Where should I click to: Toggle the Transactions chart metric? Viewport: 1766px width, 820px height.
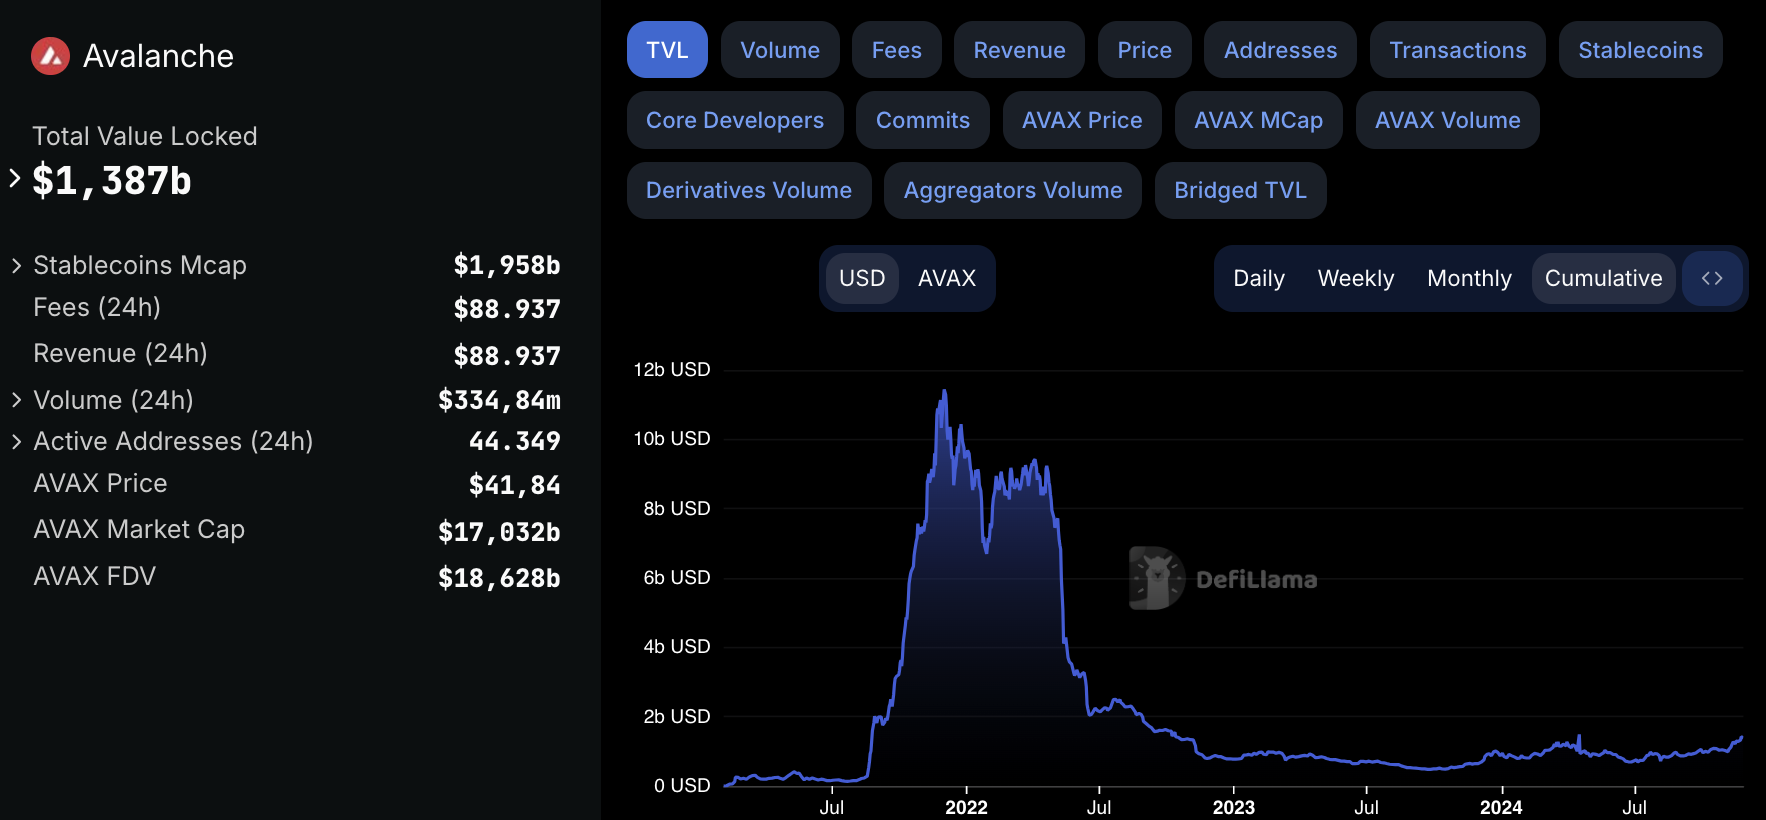point(1458,50)
